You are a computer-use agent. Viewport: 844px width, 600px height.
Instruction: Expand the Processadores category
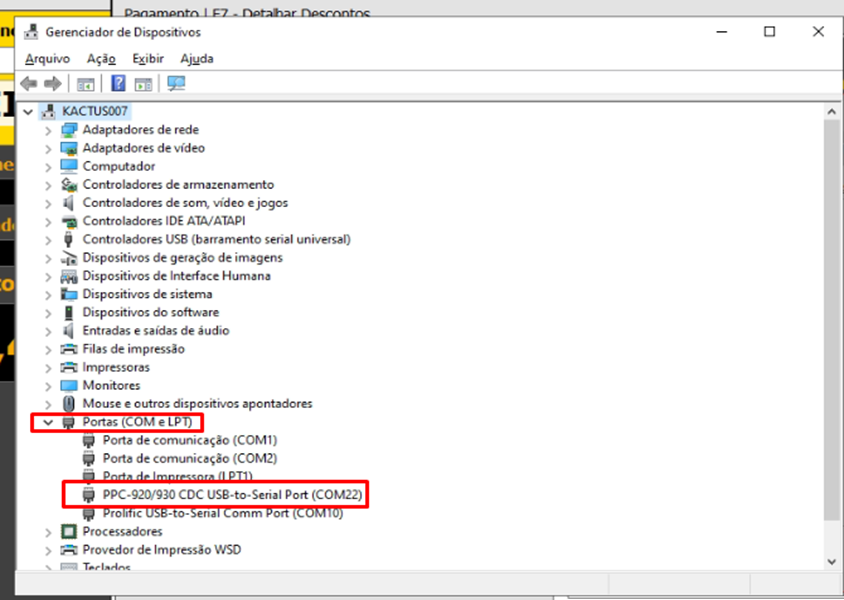[x=48, y=532]
